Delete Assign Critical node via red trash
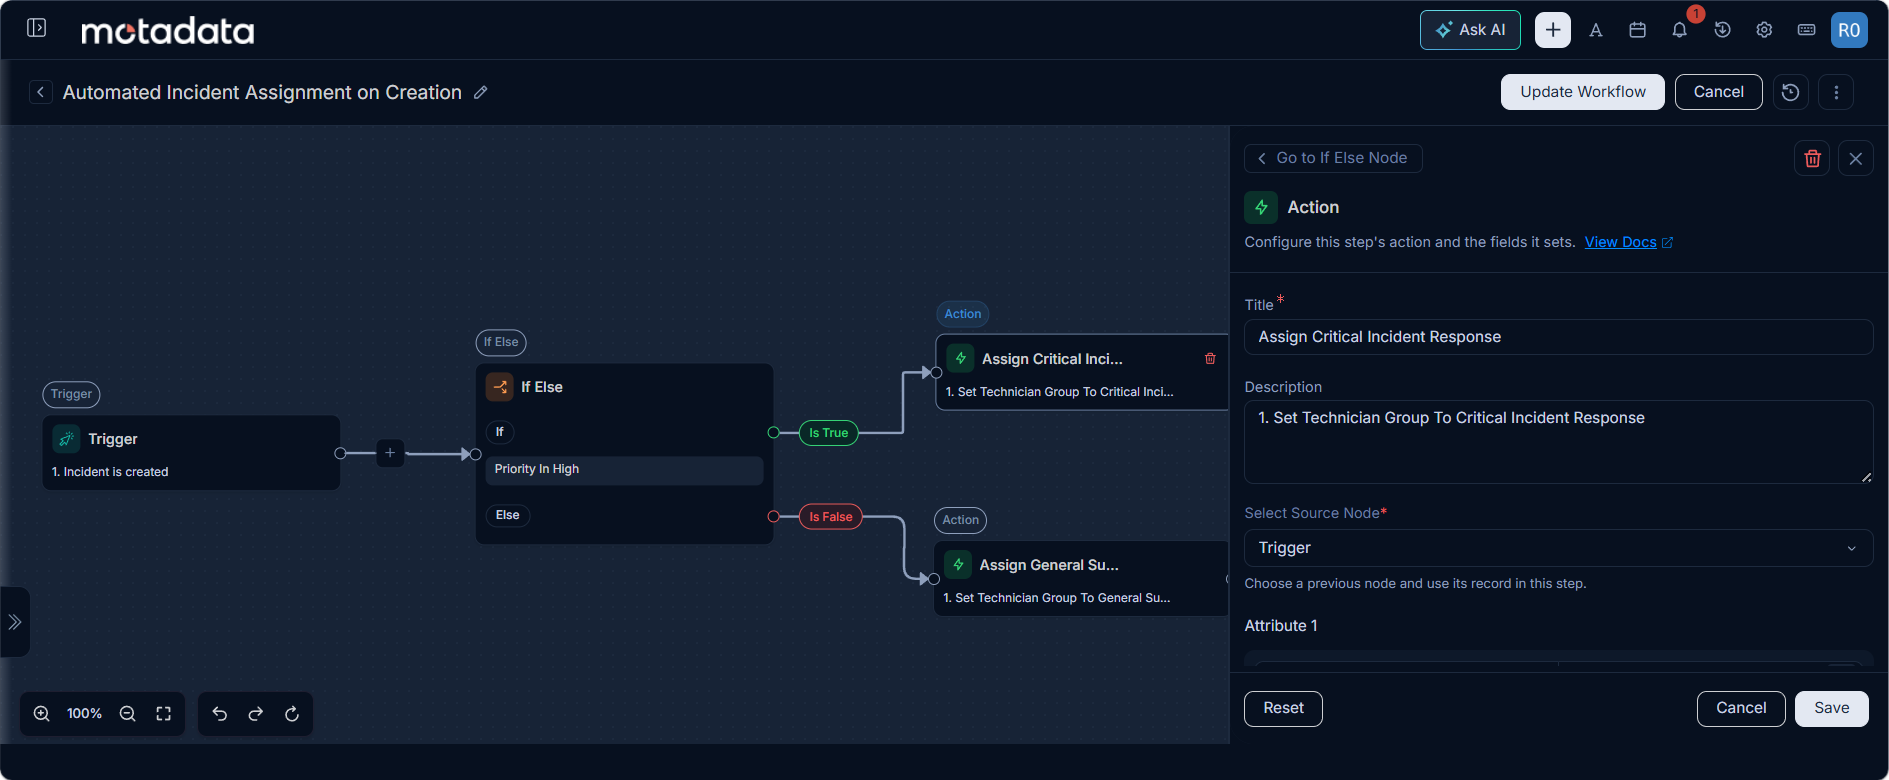 click(1210, 358)
